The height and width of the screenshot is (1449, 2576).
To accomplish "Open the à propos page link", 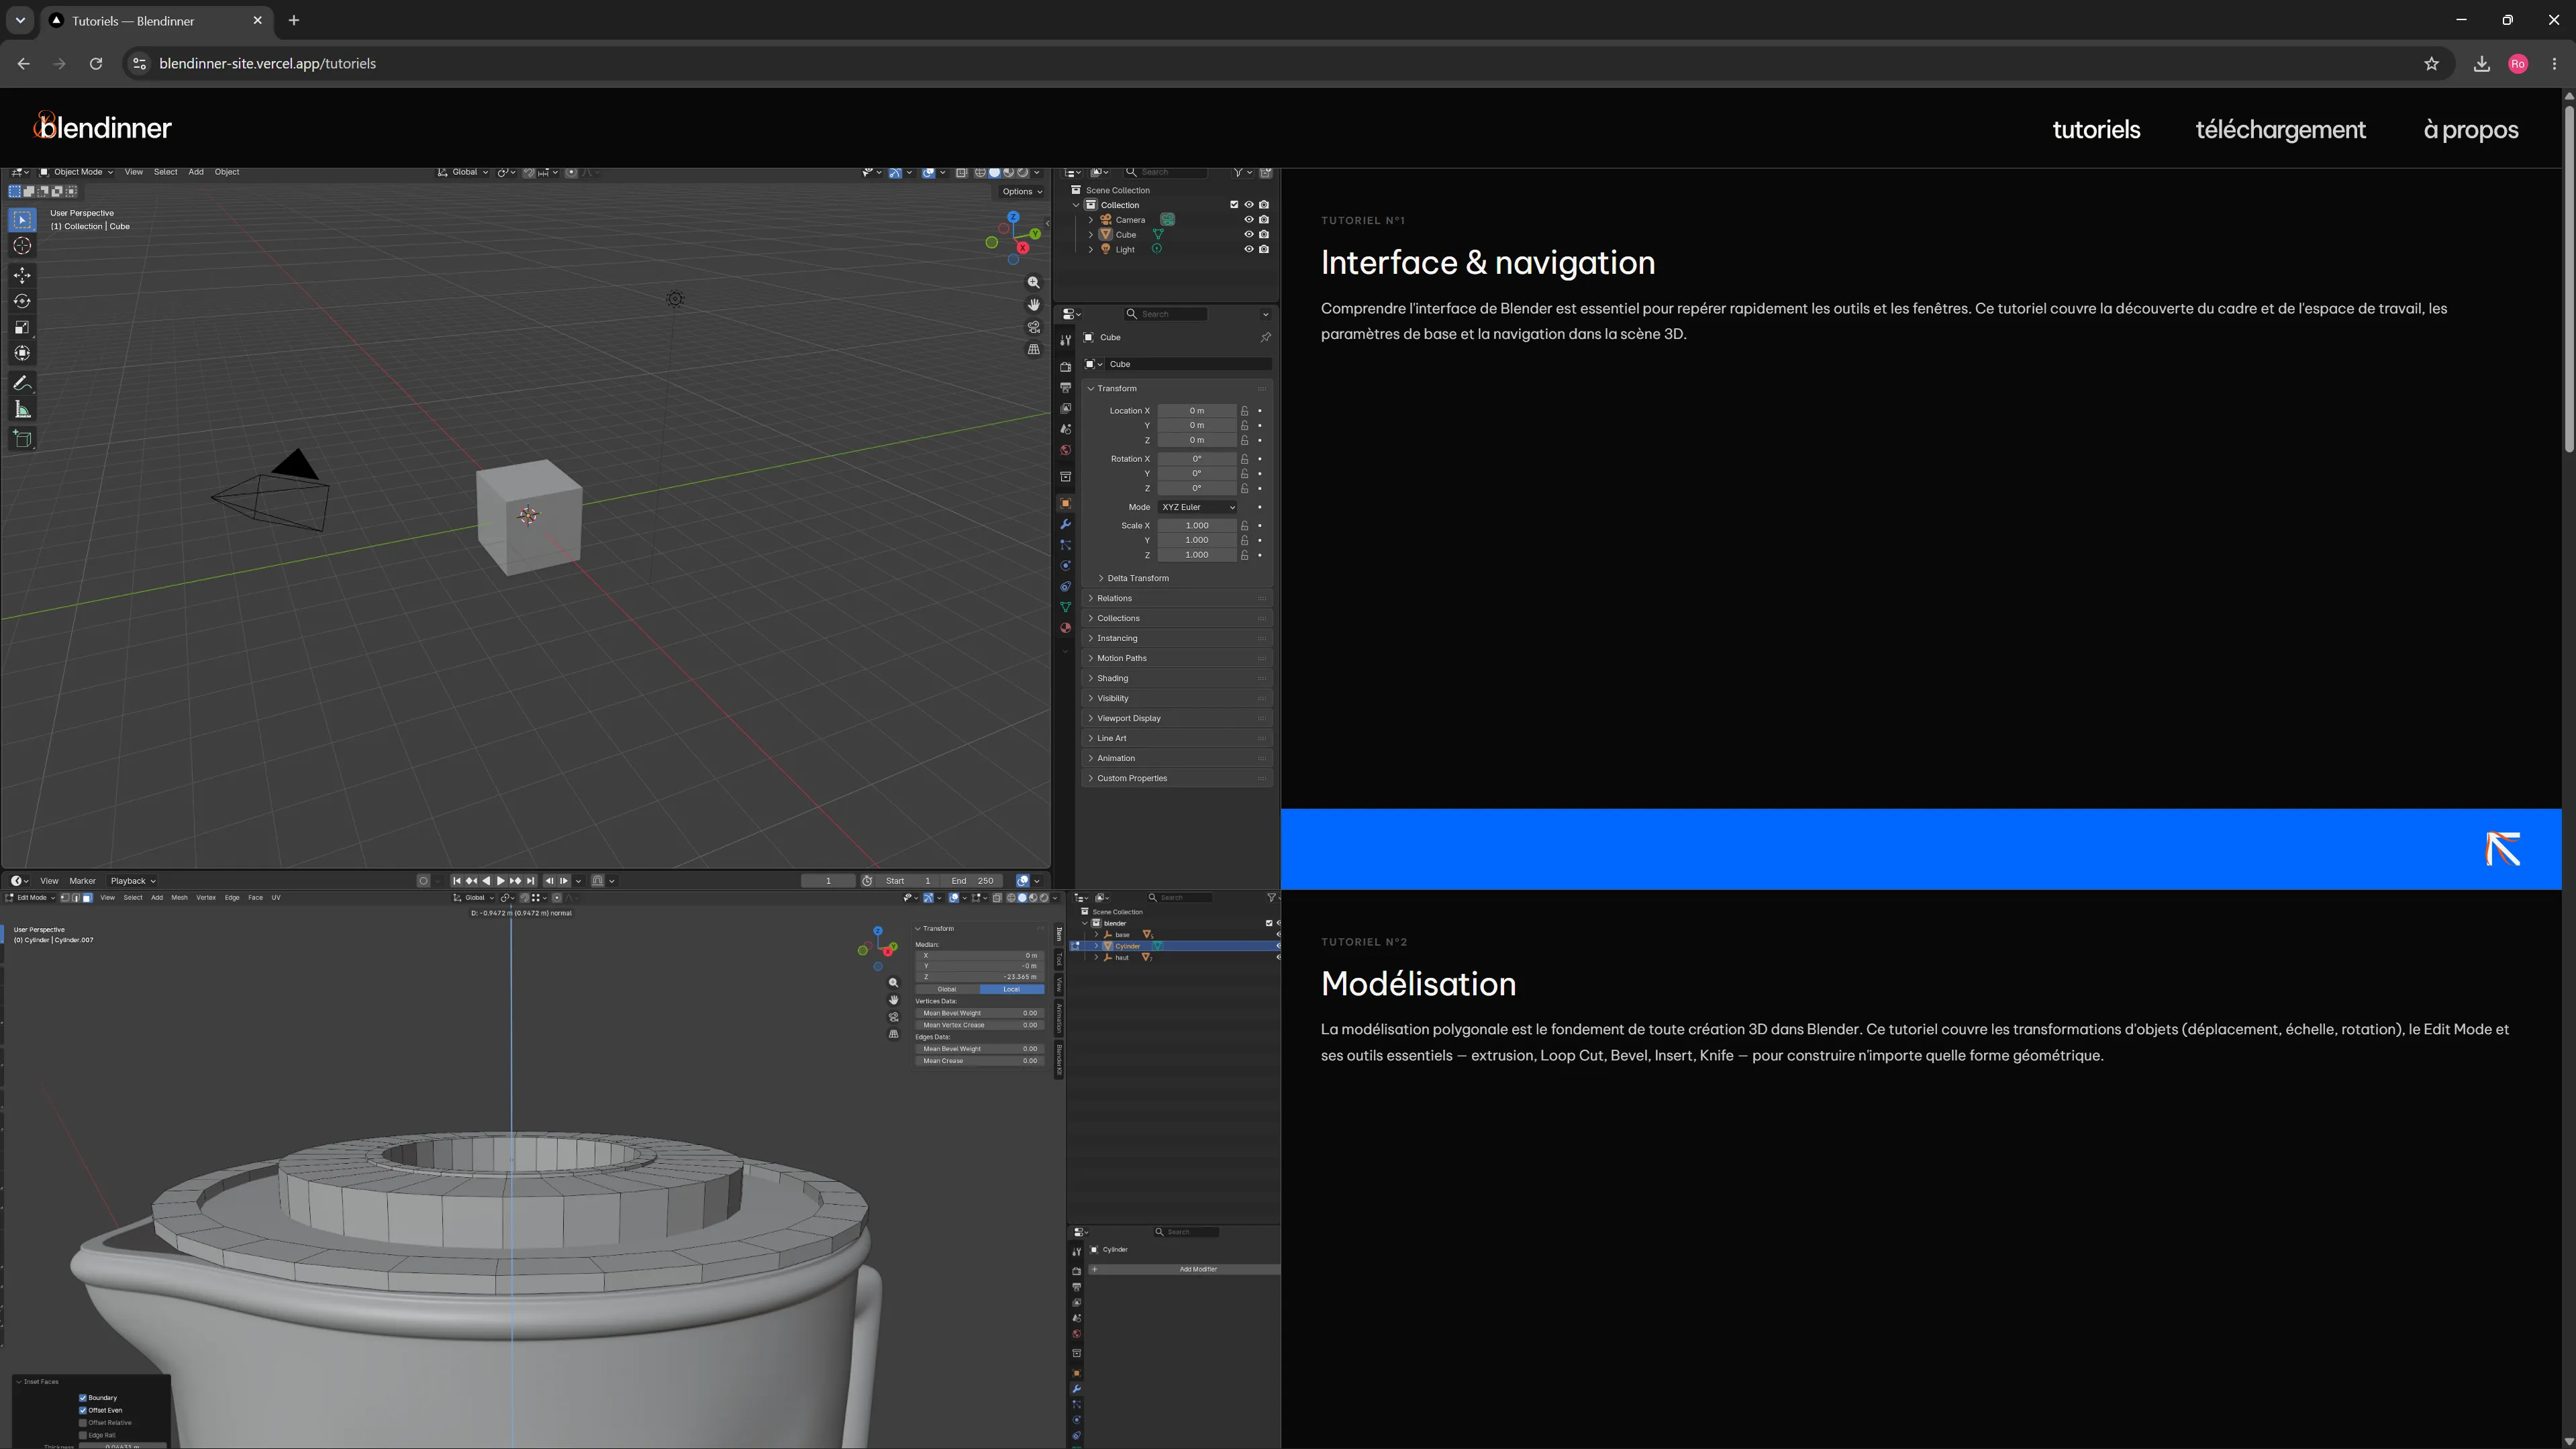I will click(2470, 129).
